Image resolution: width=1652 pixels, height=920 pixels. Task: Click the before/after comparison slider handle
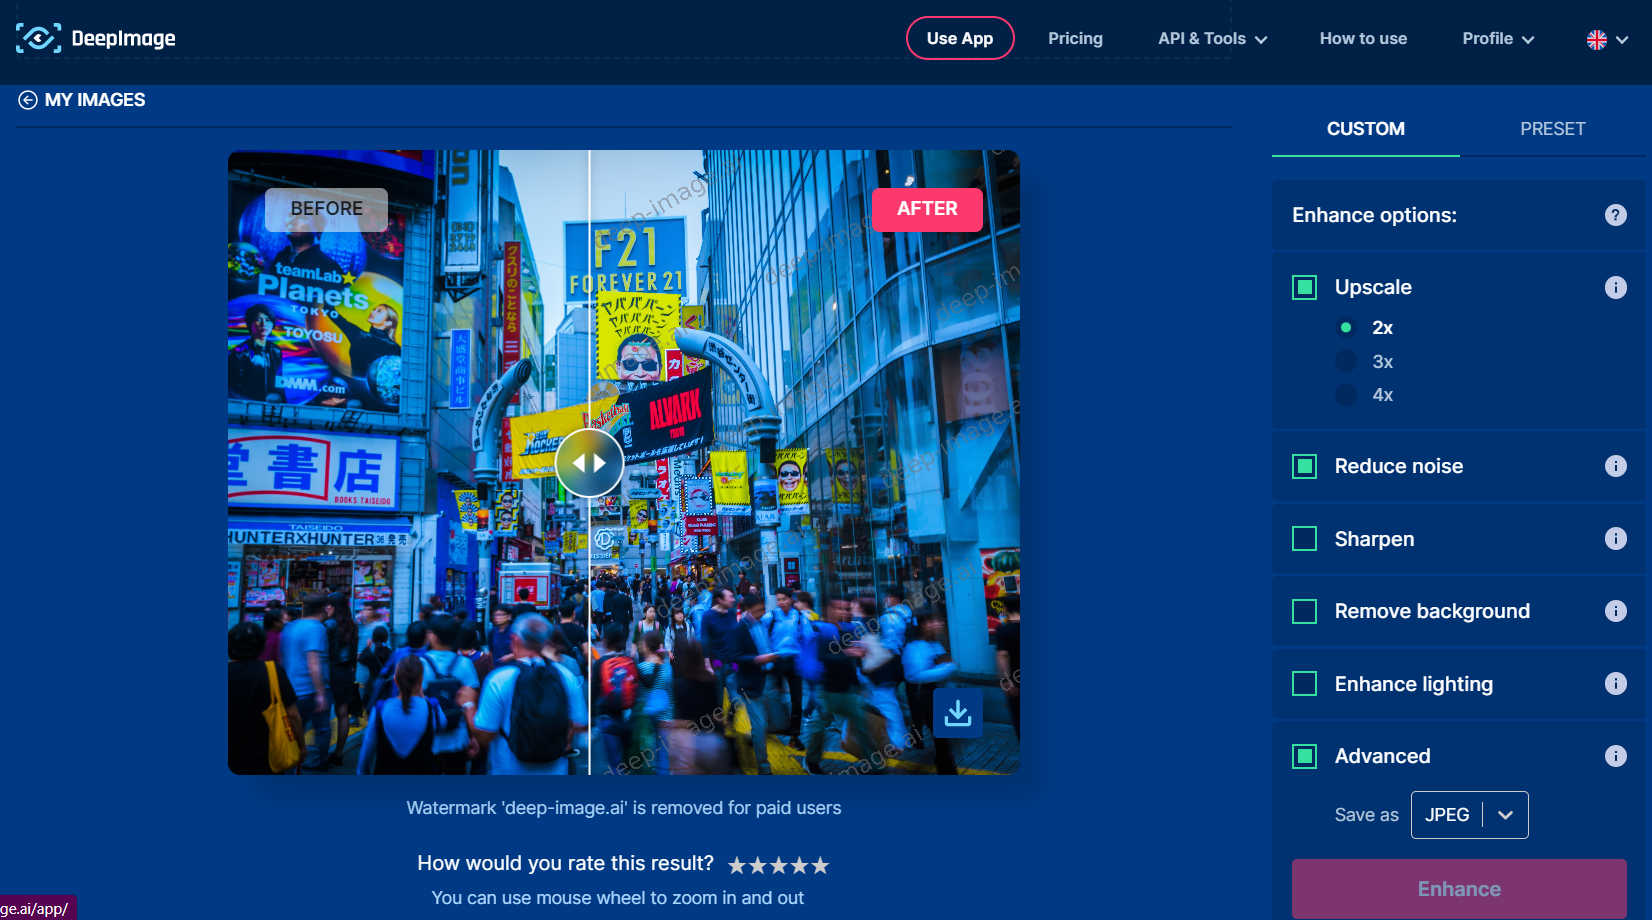[x=590, y=463]
